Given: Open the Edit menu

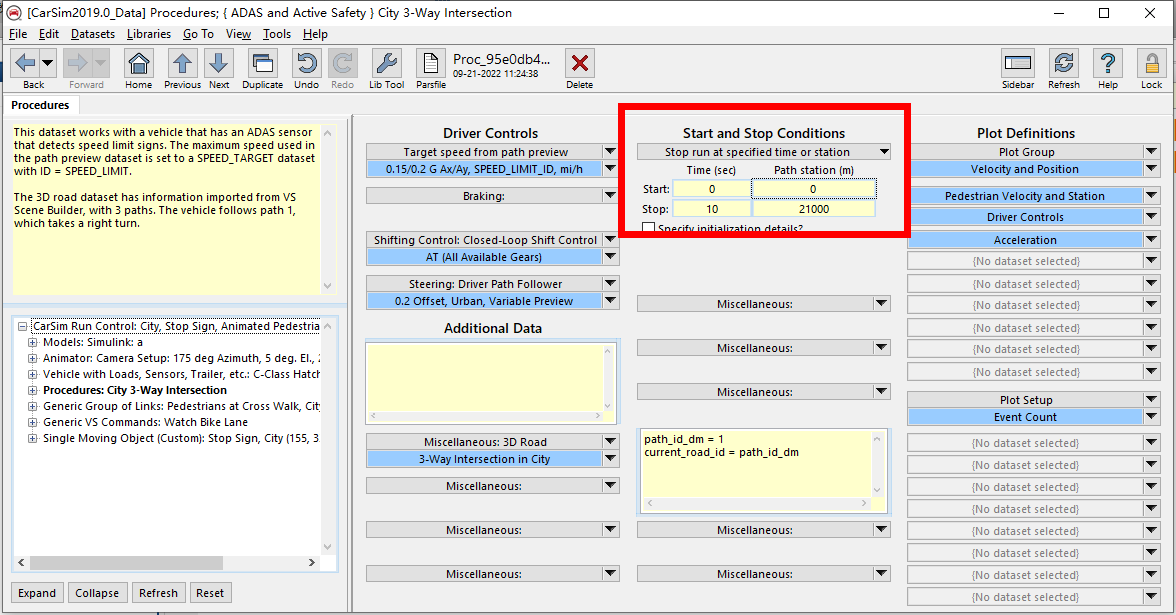Looking at the screenshot, I should tap(49, 34).
